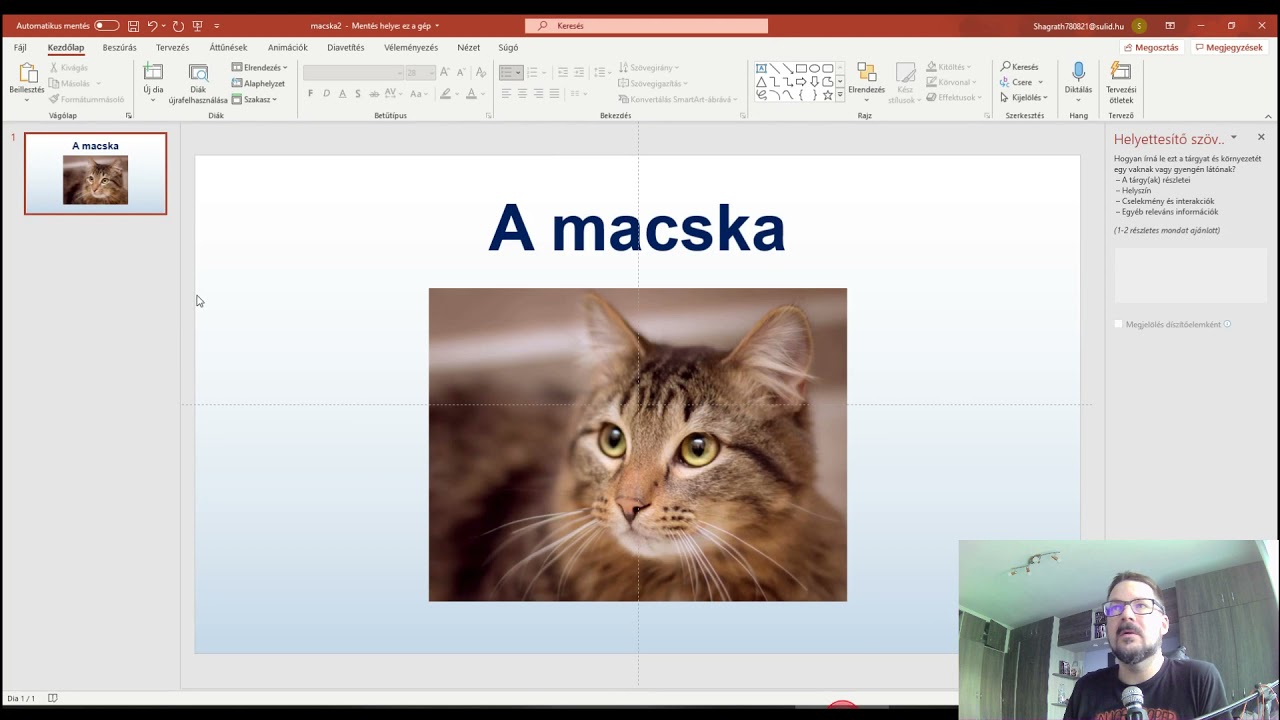1280x720 pixels.
Task: Open the Véleményezés tab
Action: 411,47
